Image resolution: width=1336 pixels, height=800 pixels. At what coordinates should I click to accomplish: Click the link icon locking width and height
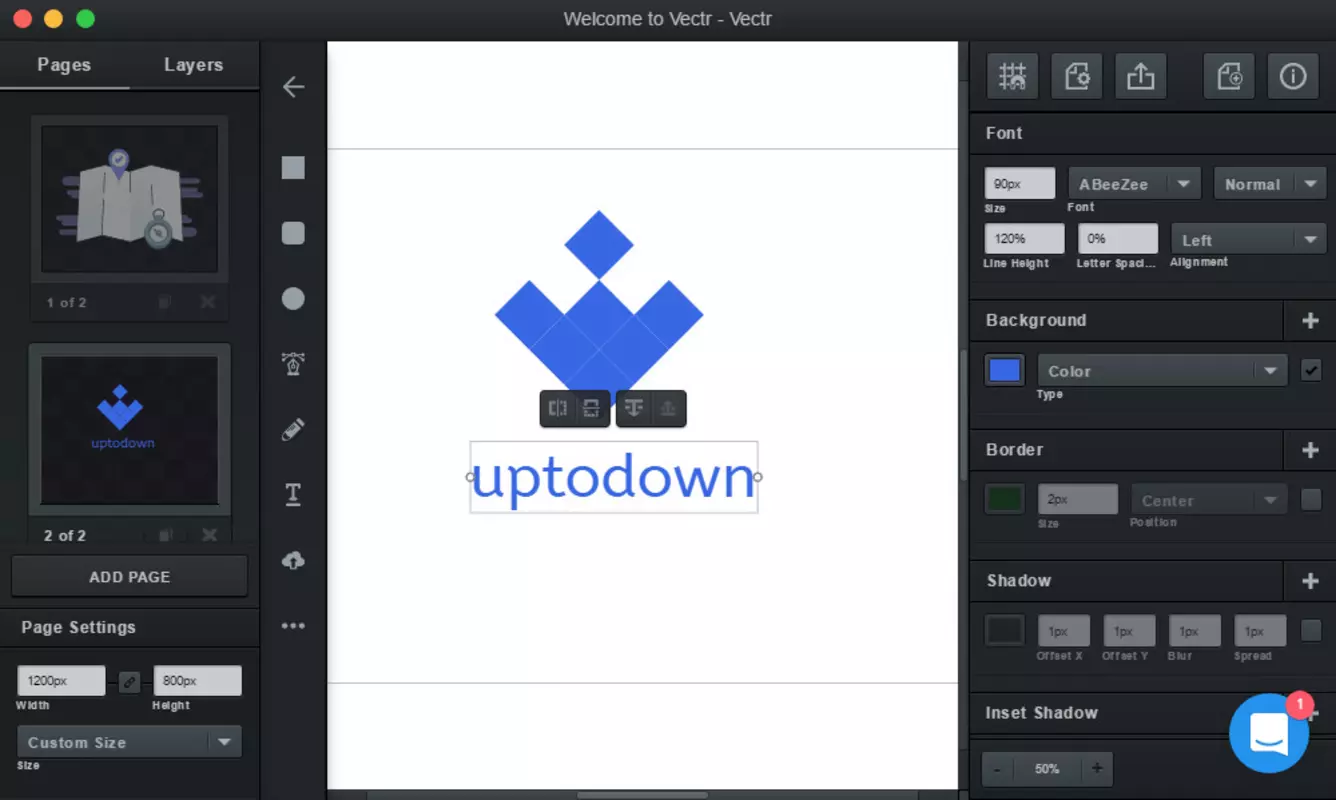(129, 682)
